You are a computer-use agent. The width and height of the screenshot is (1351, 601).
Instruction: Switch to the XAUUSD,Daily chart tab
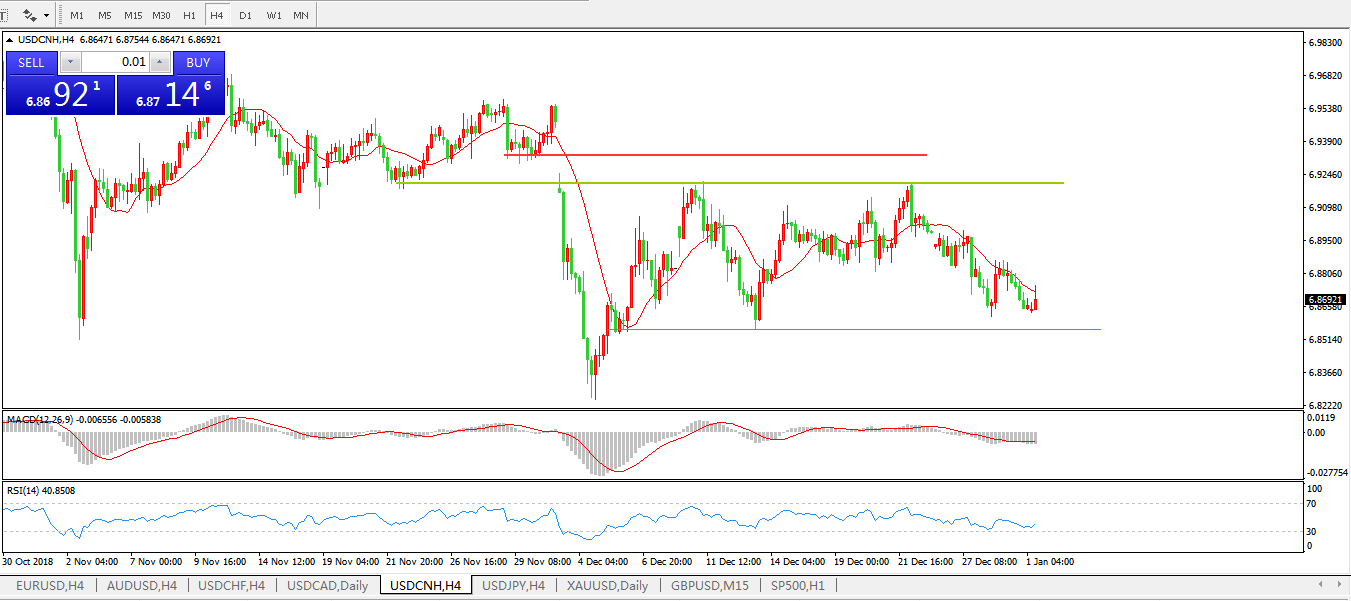pyautogui.click(x=607, y=585)
